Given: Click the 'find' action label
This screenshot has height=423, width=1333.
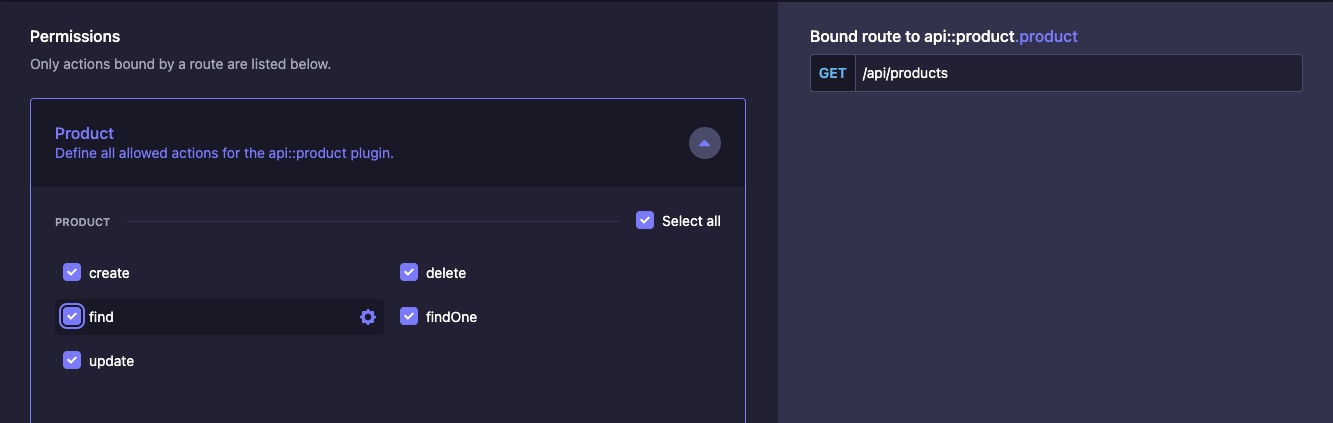Looking at the screenshot, I should coord(101,317).
